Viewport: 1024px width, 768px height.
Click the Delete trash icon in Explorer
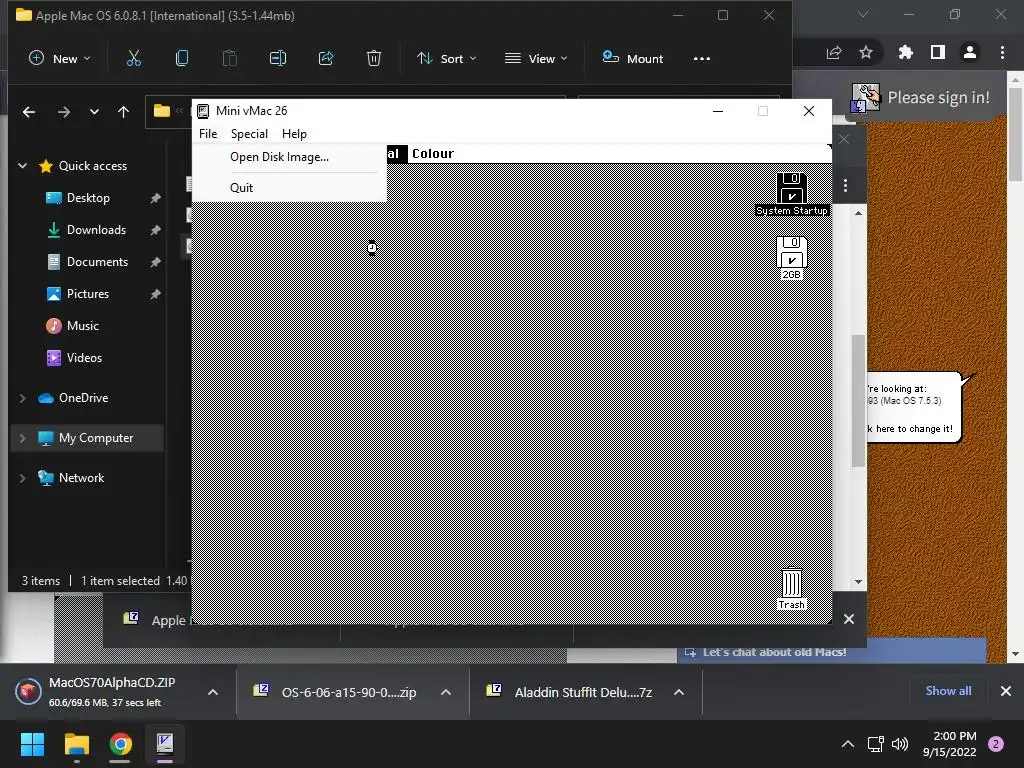tap(374, 58)
